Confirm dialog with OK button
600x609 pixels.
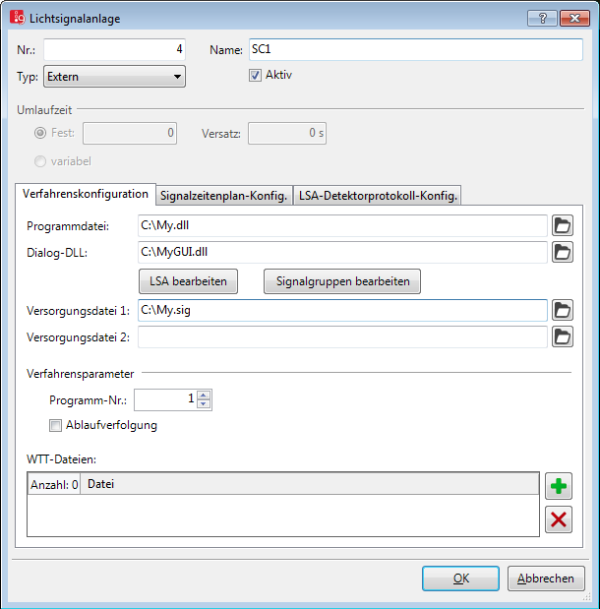(x=460, y=578)
